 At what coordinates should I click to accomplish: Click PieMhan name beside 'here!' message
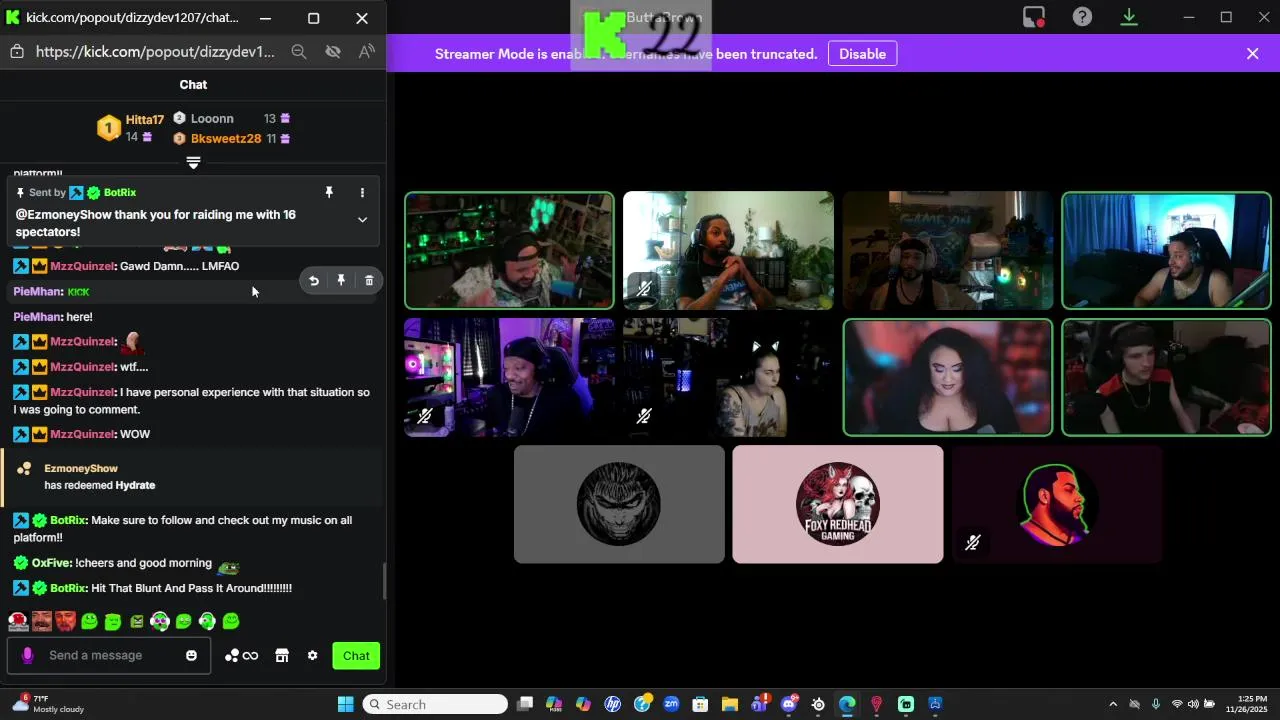click(x=37, y=317)
